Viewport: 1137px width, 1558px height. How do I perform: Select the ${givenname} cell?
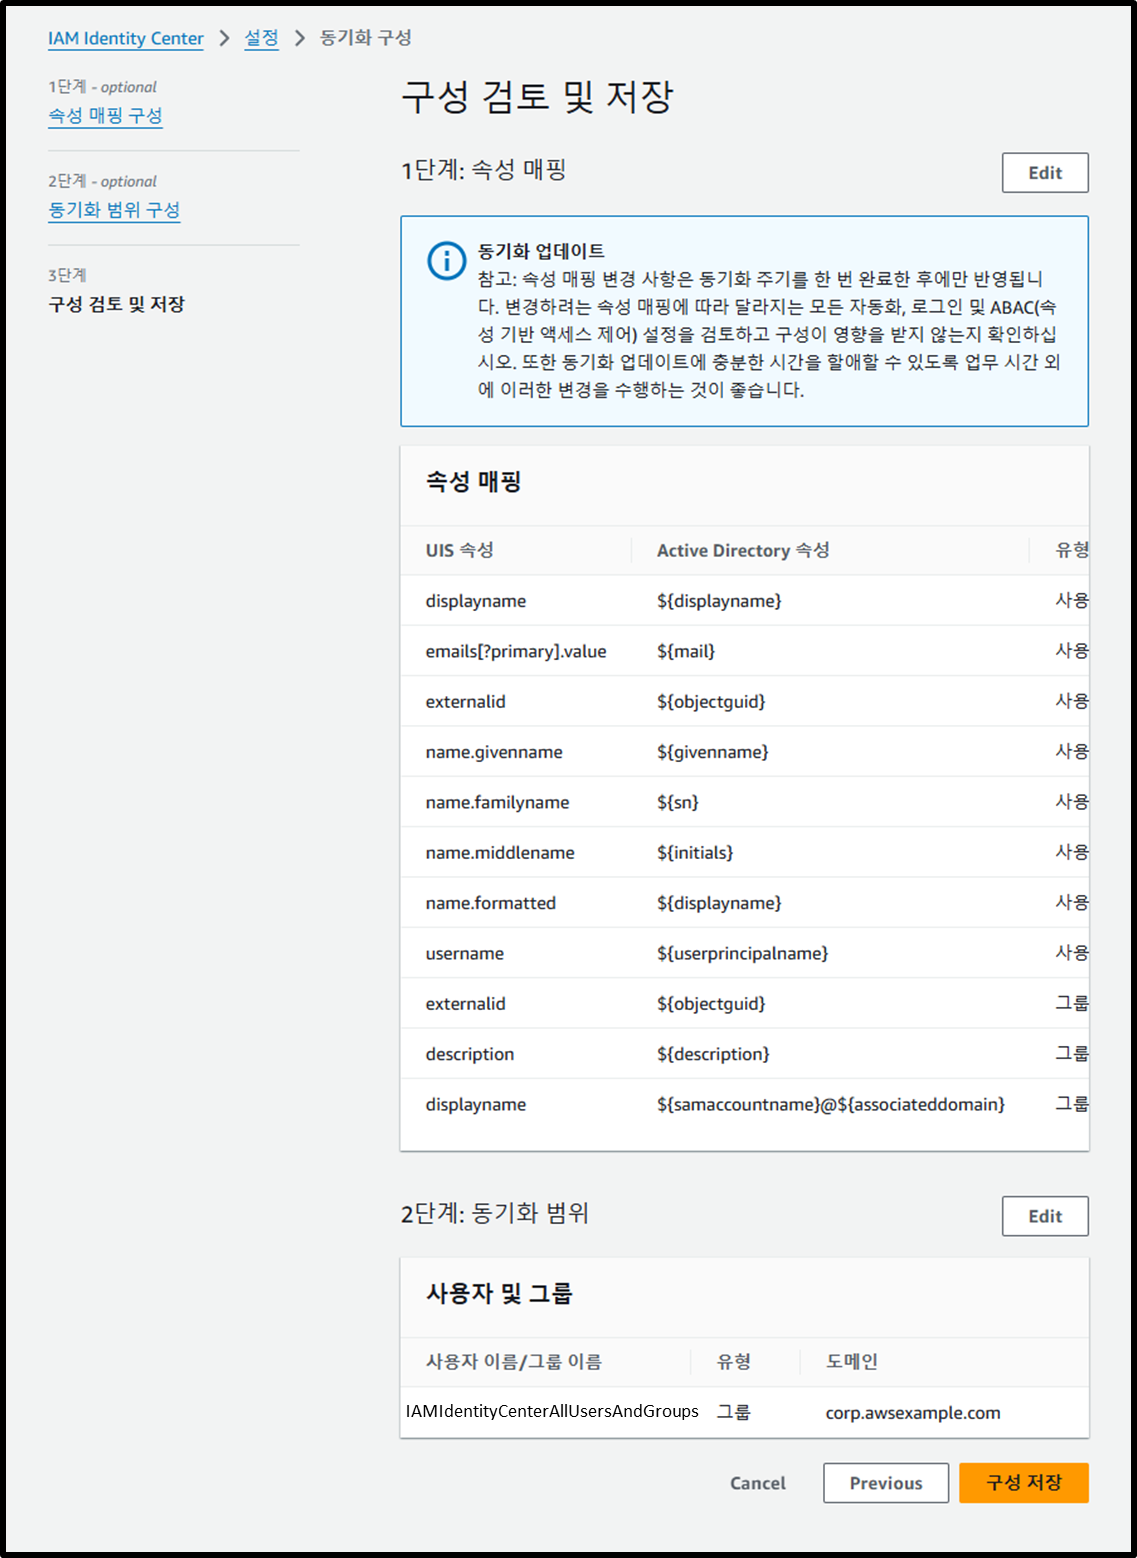(x=713, y=752)
